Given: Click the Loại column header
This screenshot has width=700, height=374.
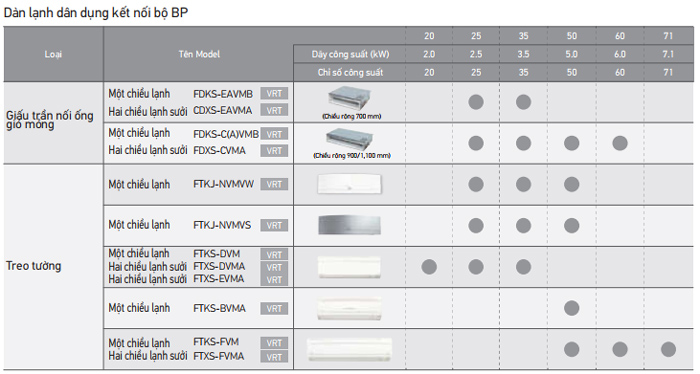Looking at the screenshot, I should [x=53, y=54].
